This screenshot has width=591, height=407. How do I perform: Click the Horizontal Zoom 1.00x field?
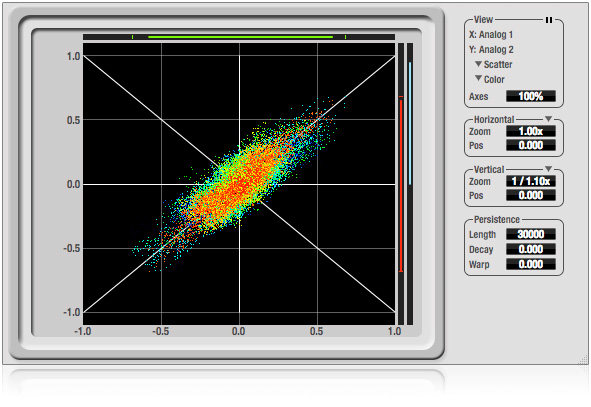coord(531,131)
